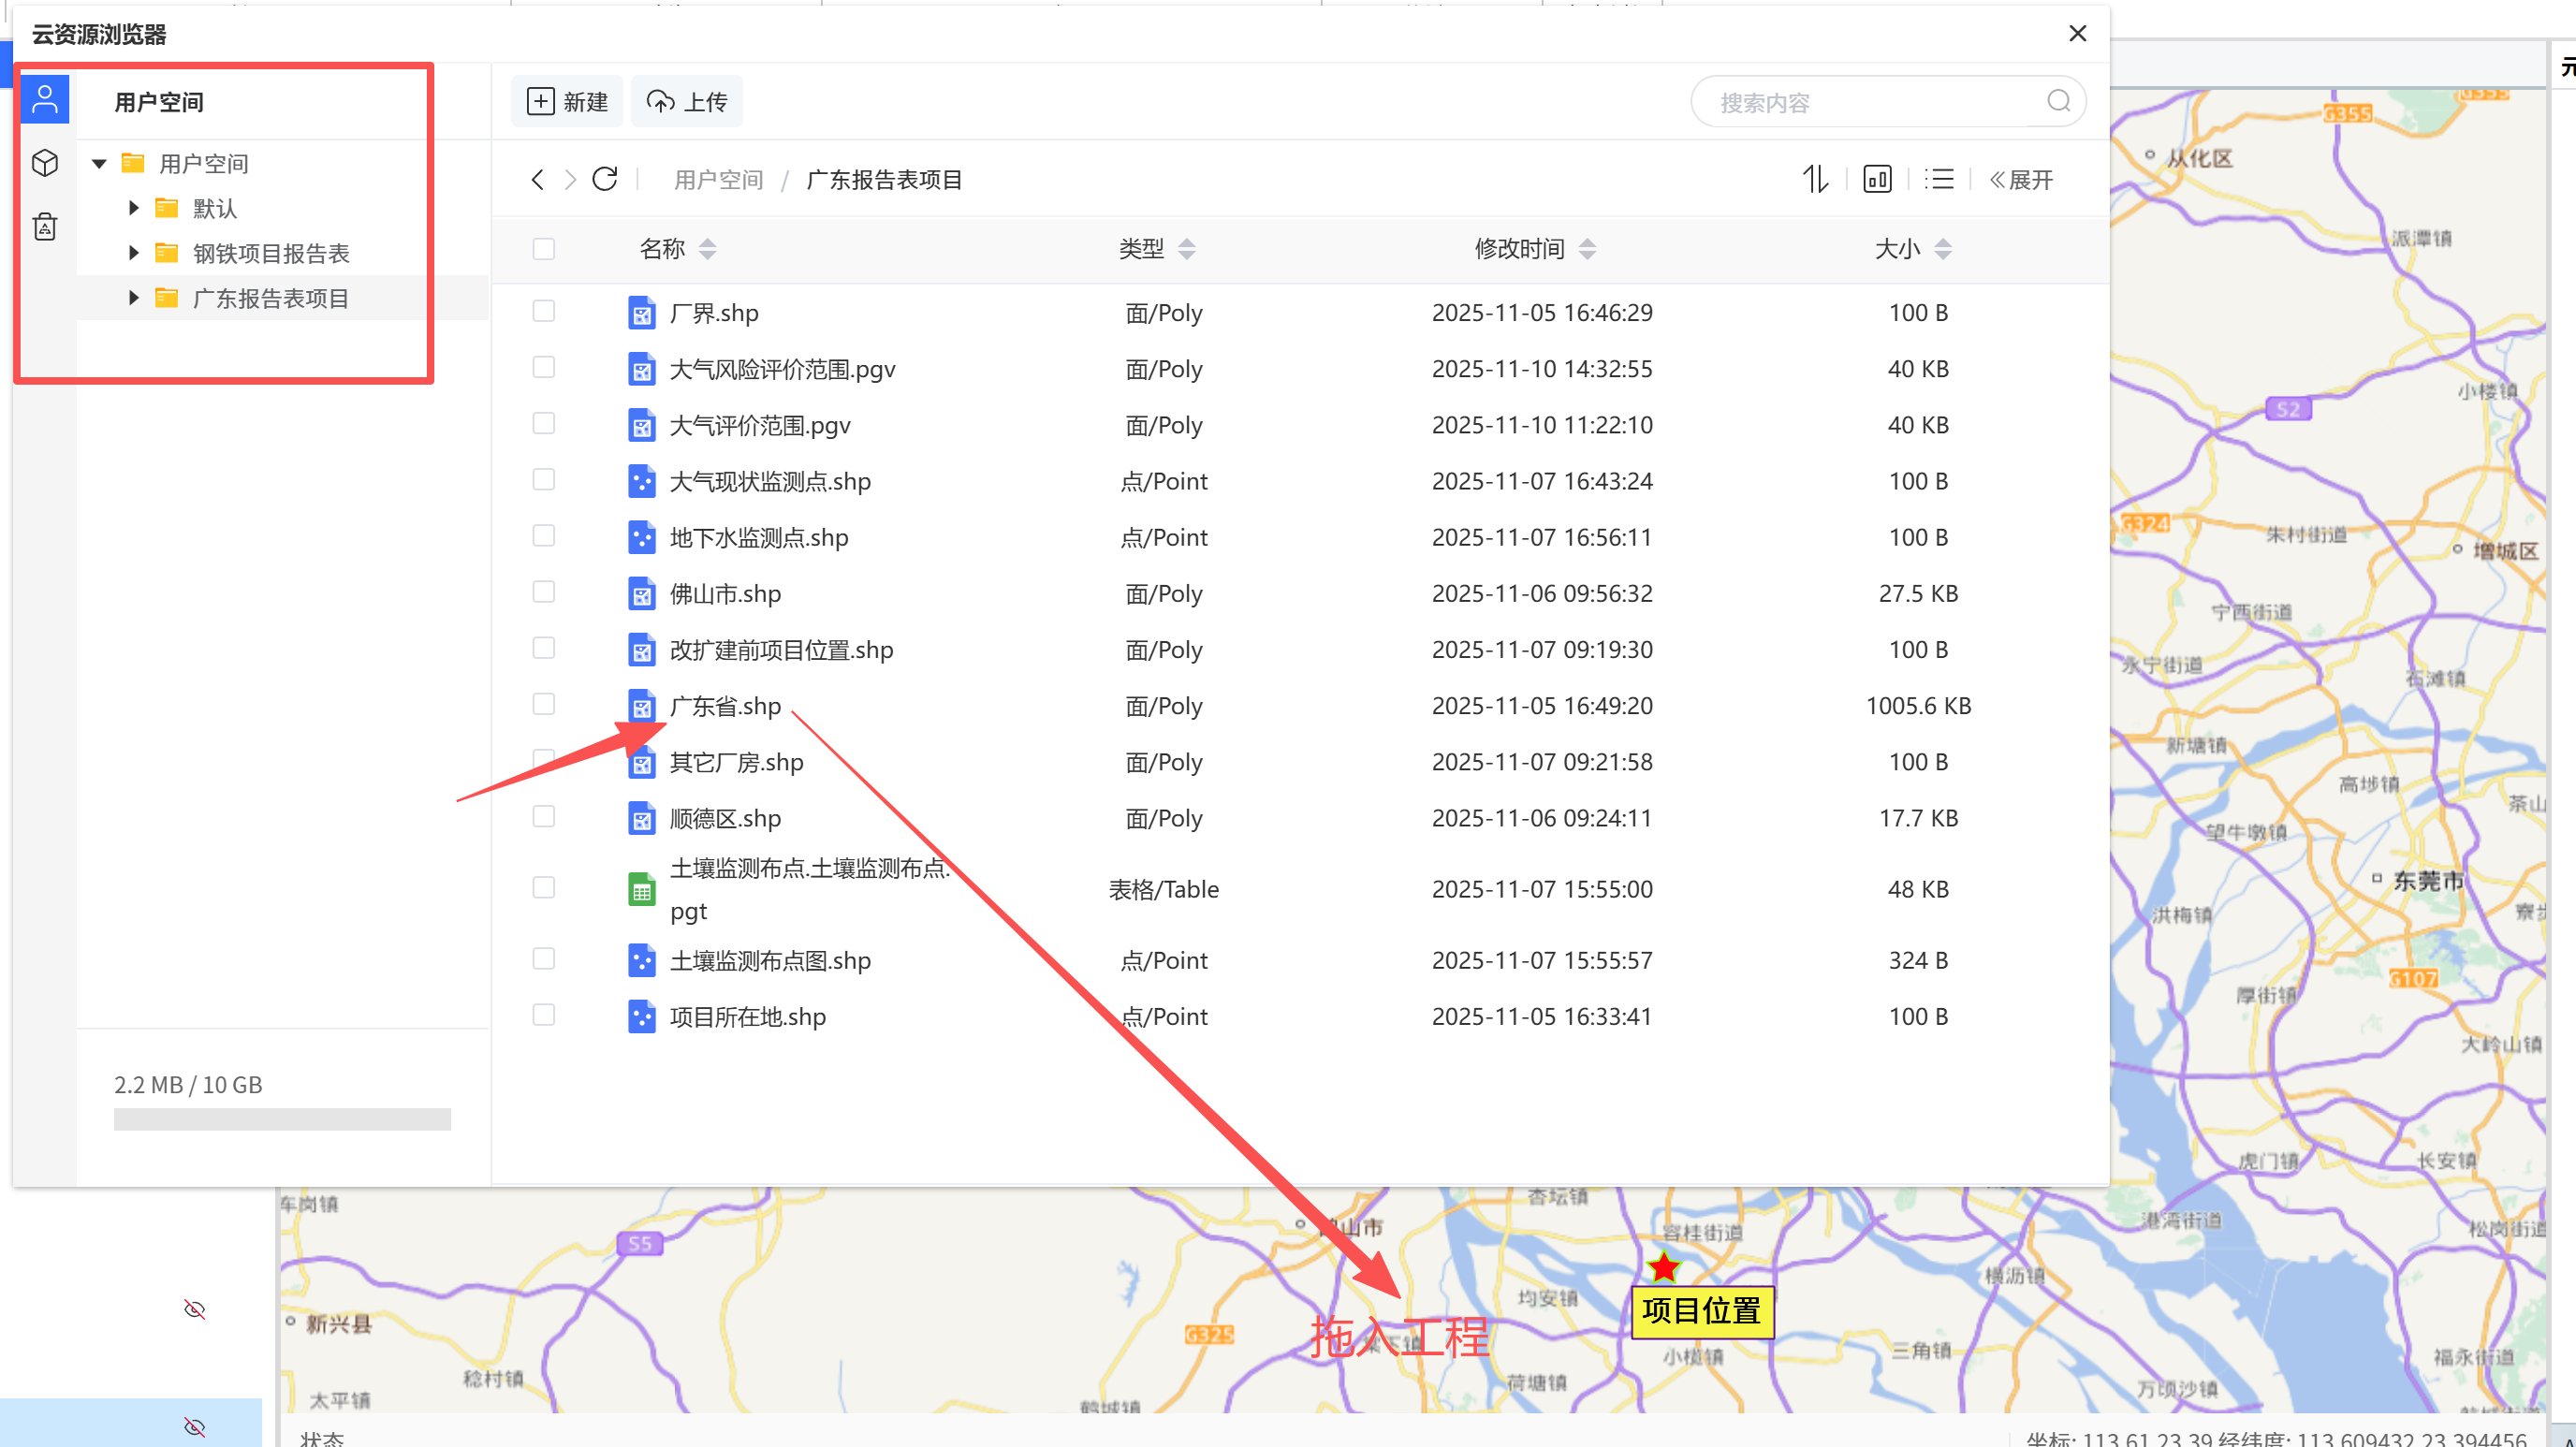
Task: Select 广东报告表项目 in the tree
Action: coord(271,298)
